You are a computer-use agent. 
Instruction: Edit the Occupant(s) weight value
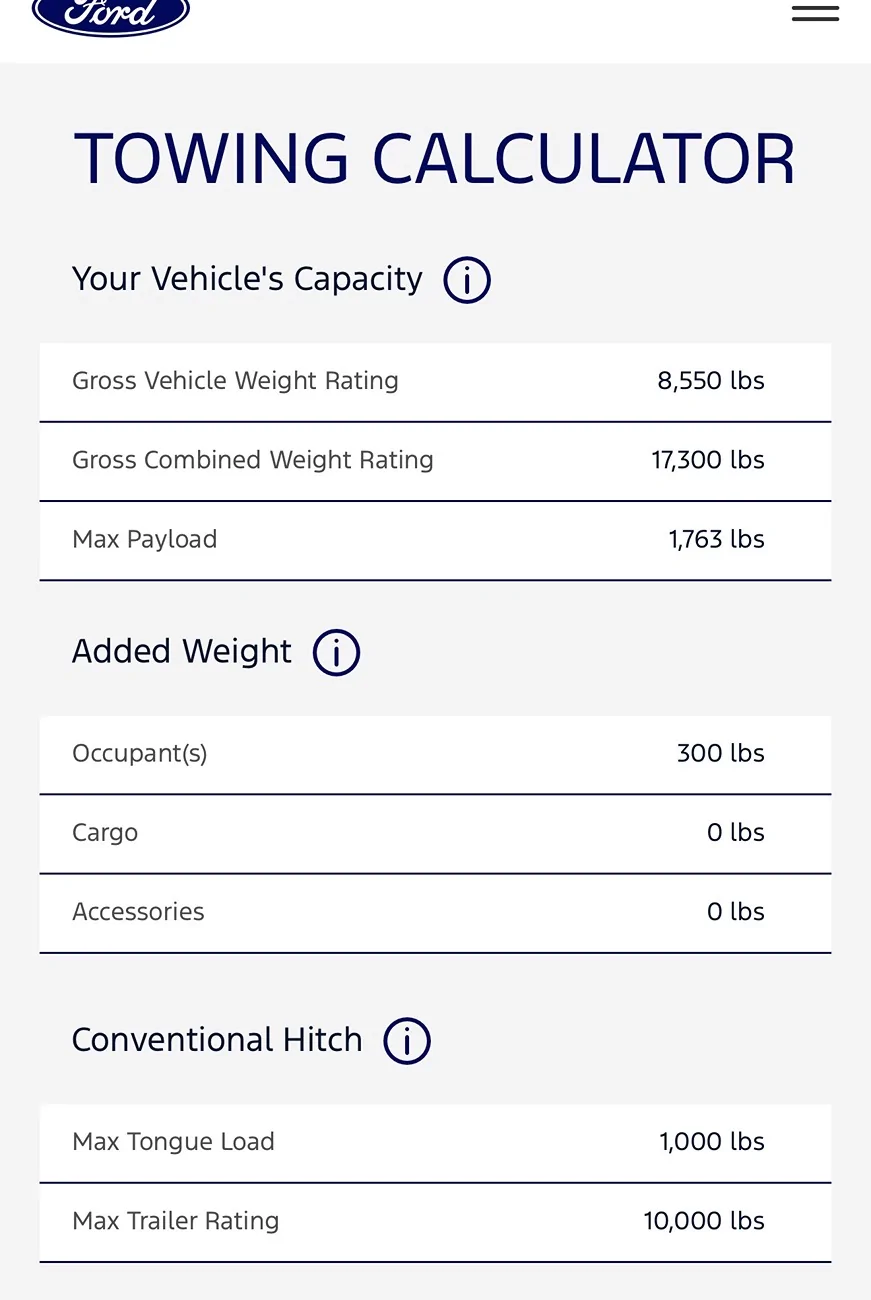pyautogui.click(x=720, y=754)
